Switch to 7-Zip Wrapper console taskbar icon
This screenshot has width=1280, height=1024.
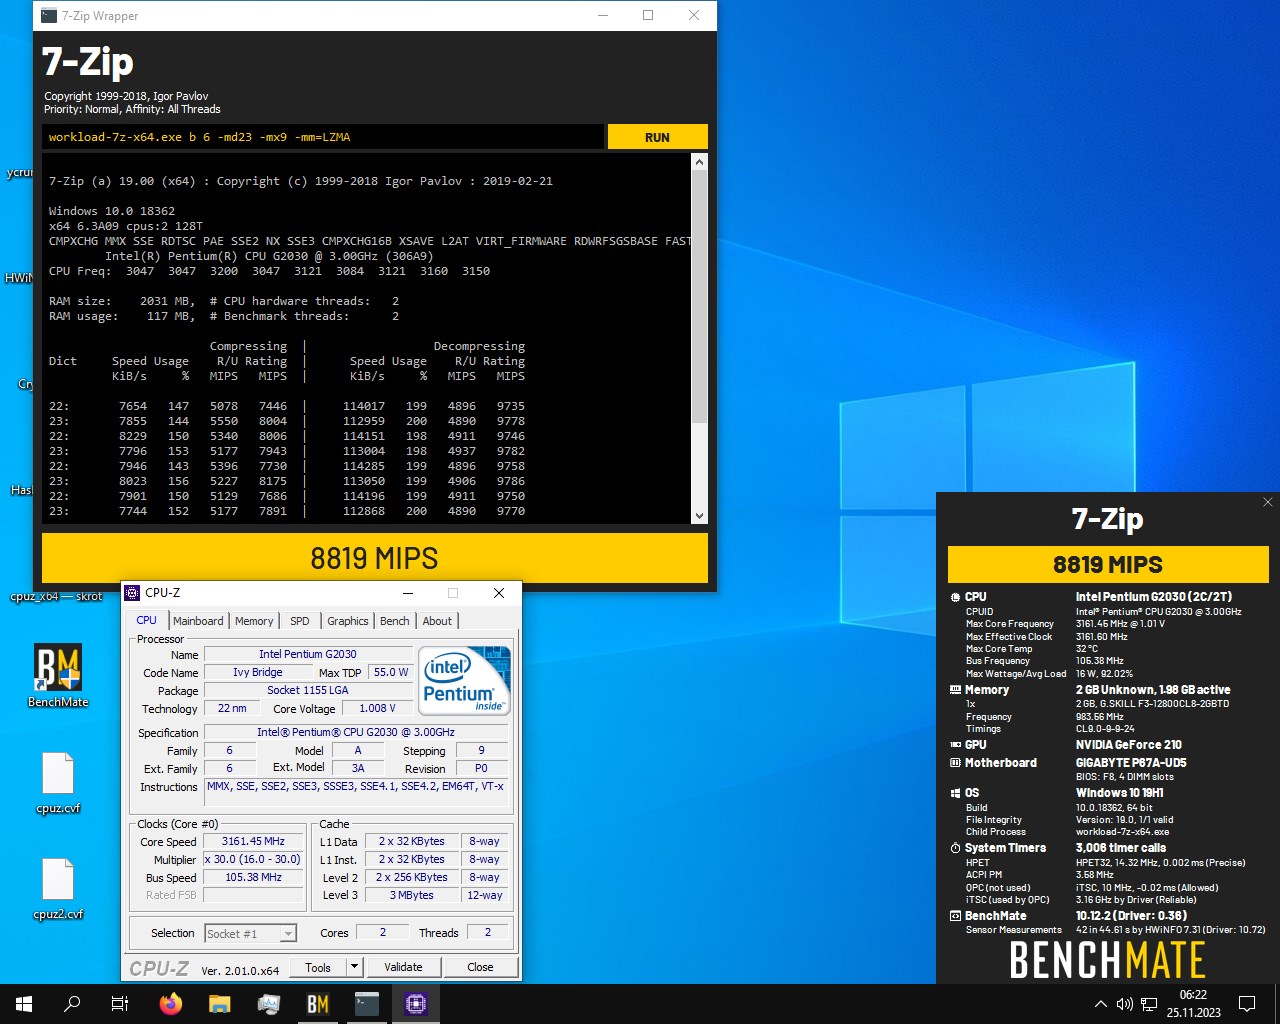pos(367,1004)
